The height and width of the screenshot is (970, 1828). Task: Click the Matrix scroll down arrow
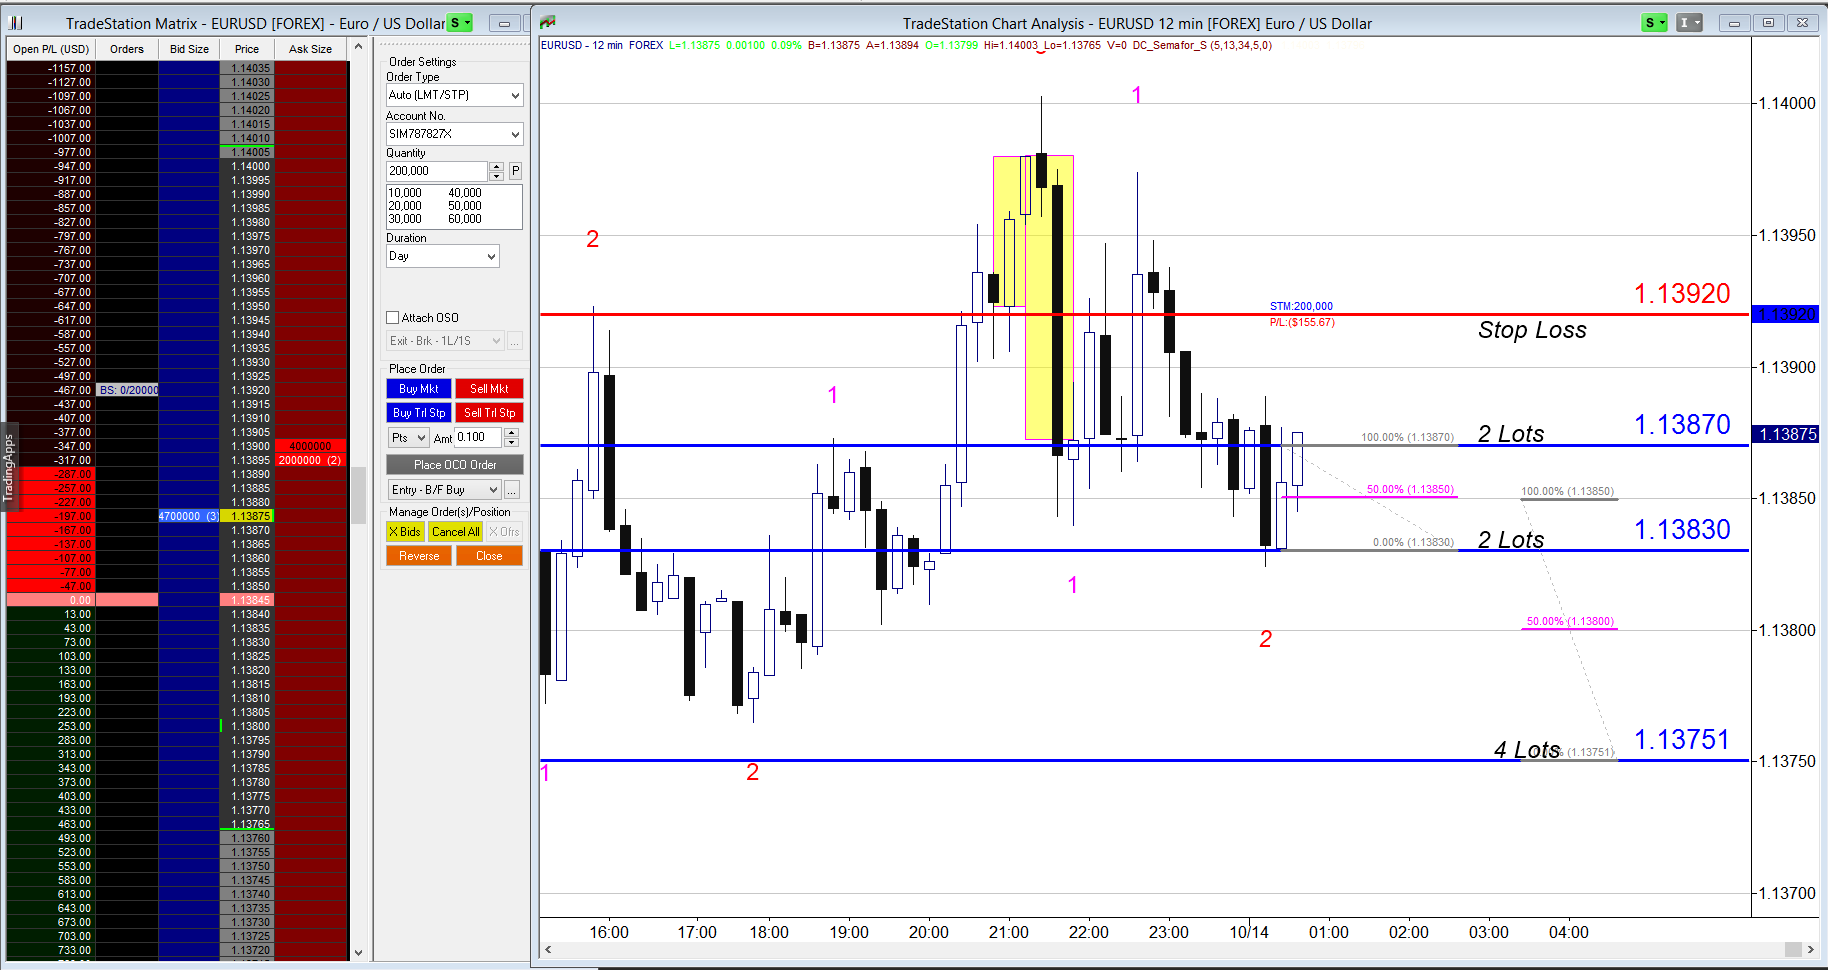[358, 953]
